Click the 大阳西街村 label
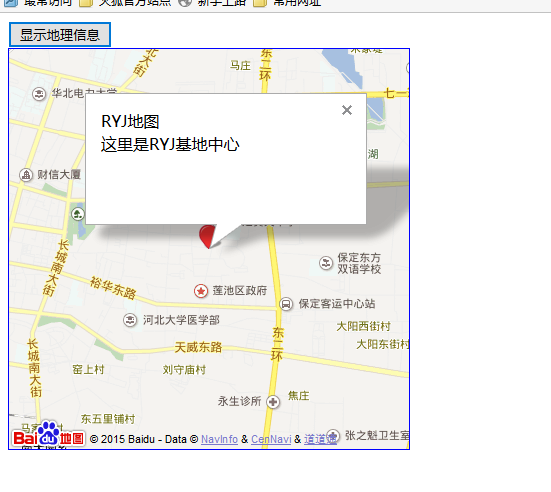551x492 pixels. tap(364, 326)
